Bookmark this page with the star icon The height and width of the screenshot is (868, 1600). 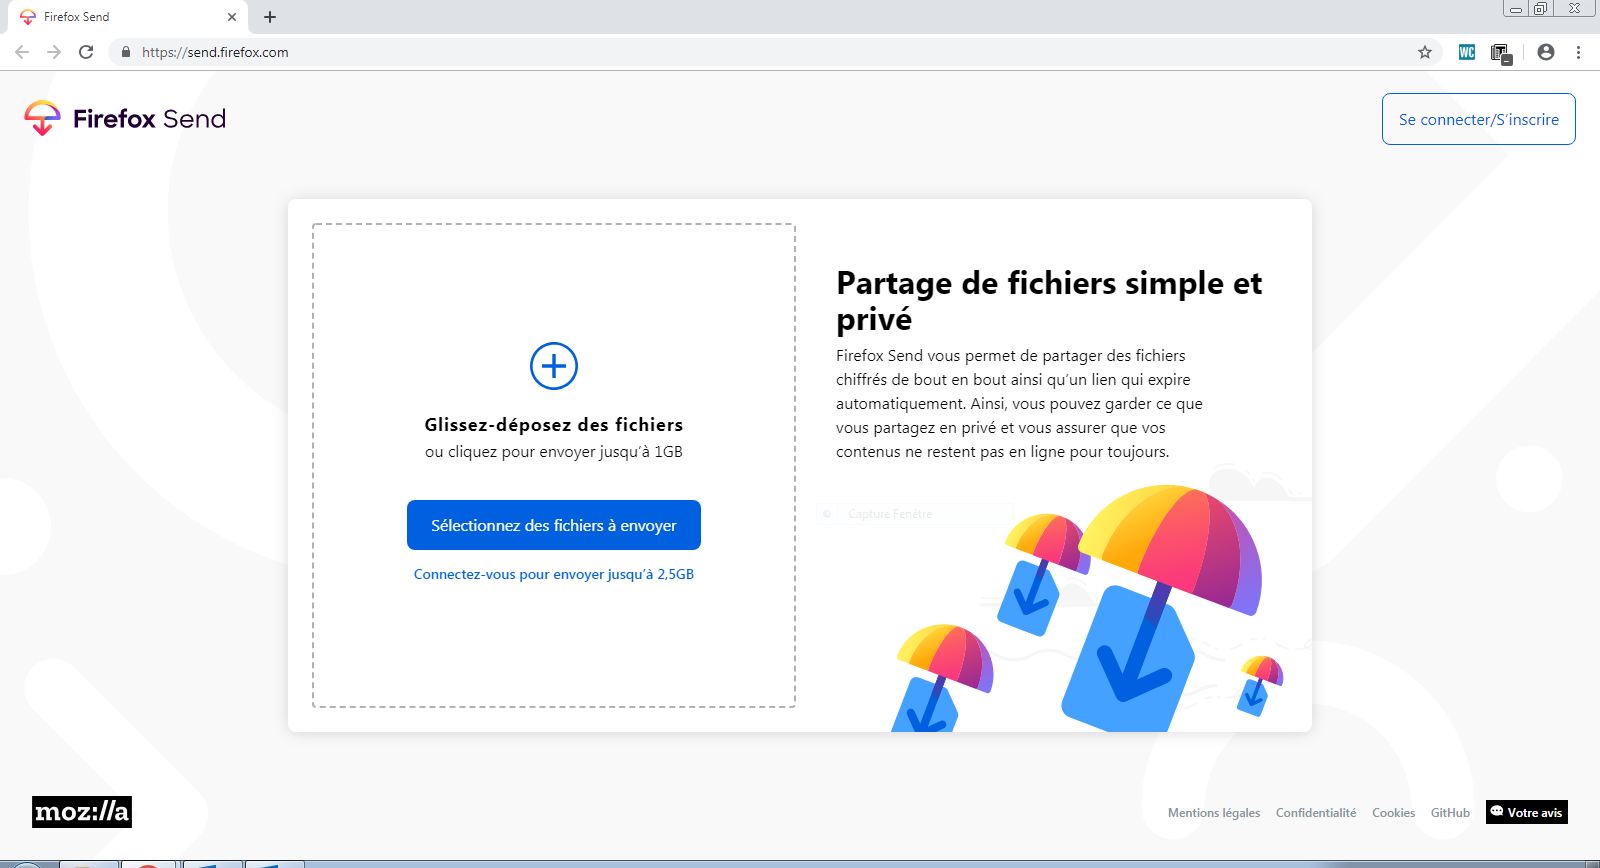tap(1425, 52)
